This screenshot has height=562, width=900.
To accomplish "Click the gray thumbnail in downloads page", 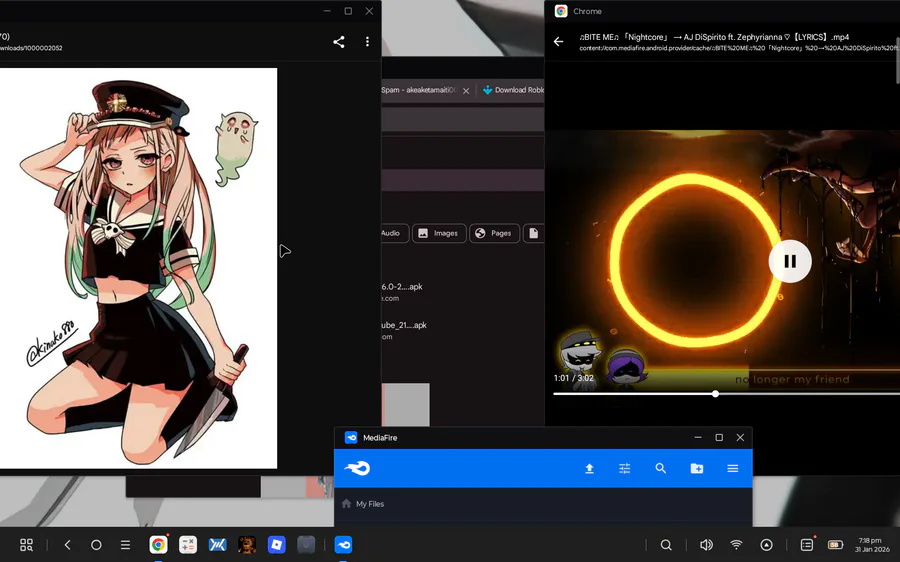I will 405,405.
